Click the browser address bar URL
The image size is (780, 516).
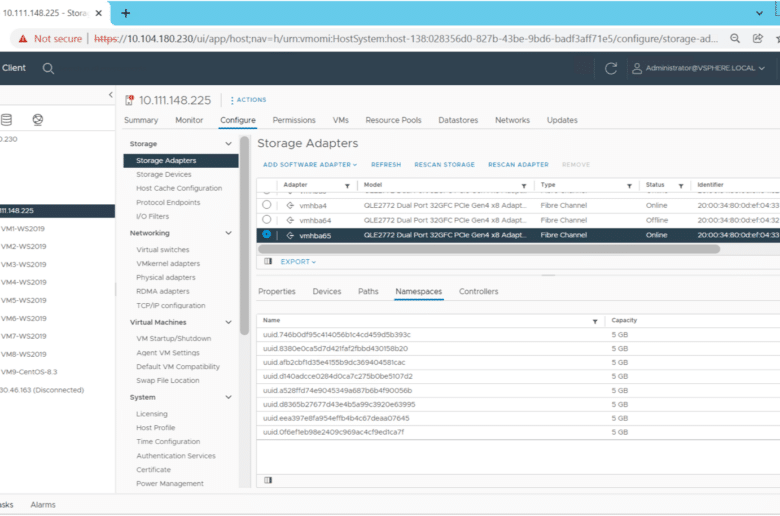[406, 39]
